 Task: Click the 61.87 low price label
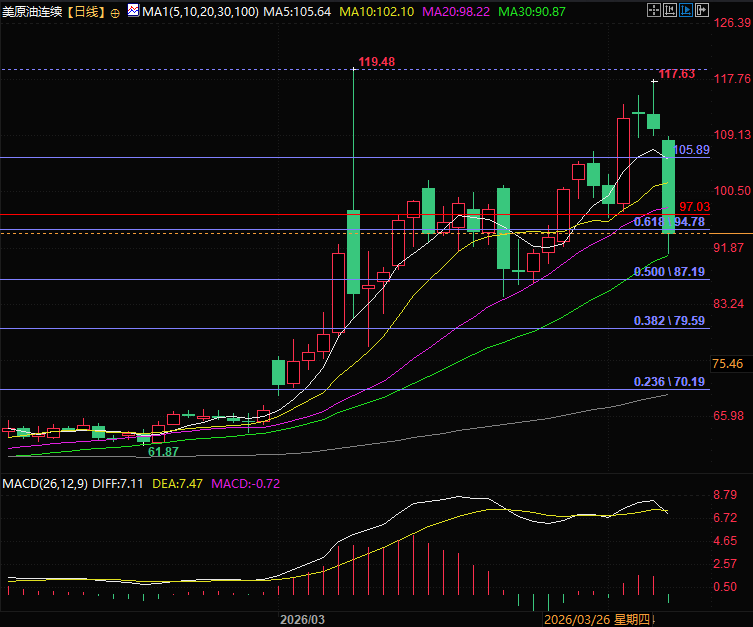coord(163,452)
